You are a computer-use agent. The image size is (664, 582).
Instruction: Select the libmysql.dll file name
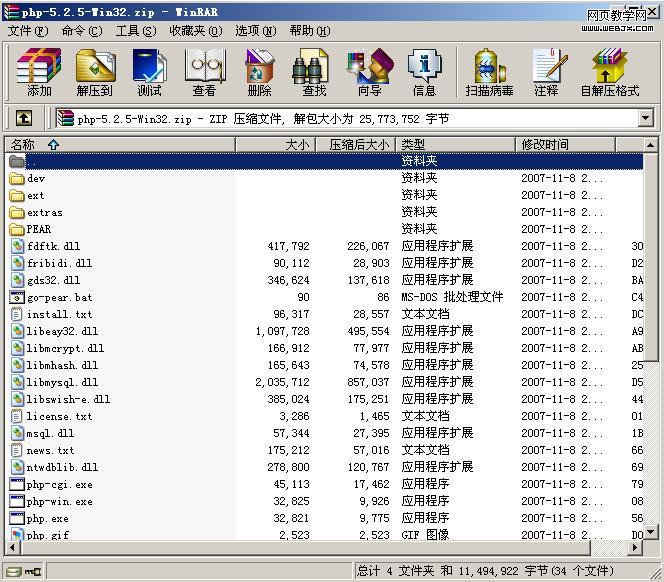[62, 382]
